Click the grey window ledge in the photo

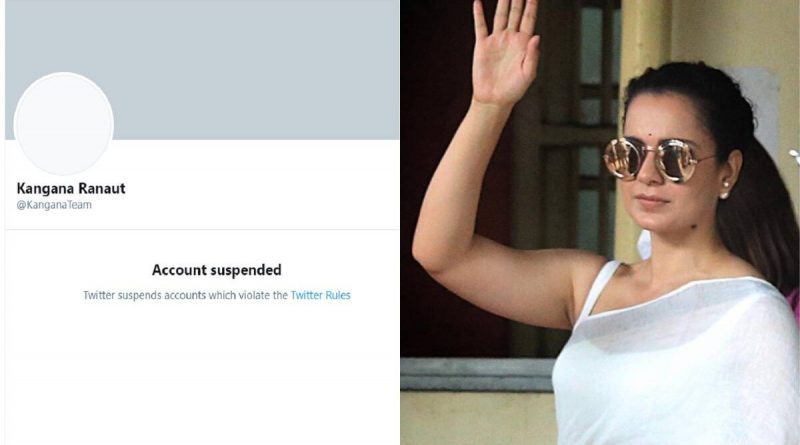477,374
